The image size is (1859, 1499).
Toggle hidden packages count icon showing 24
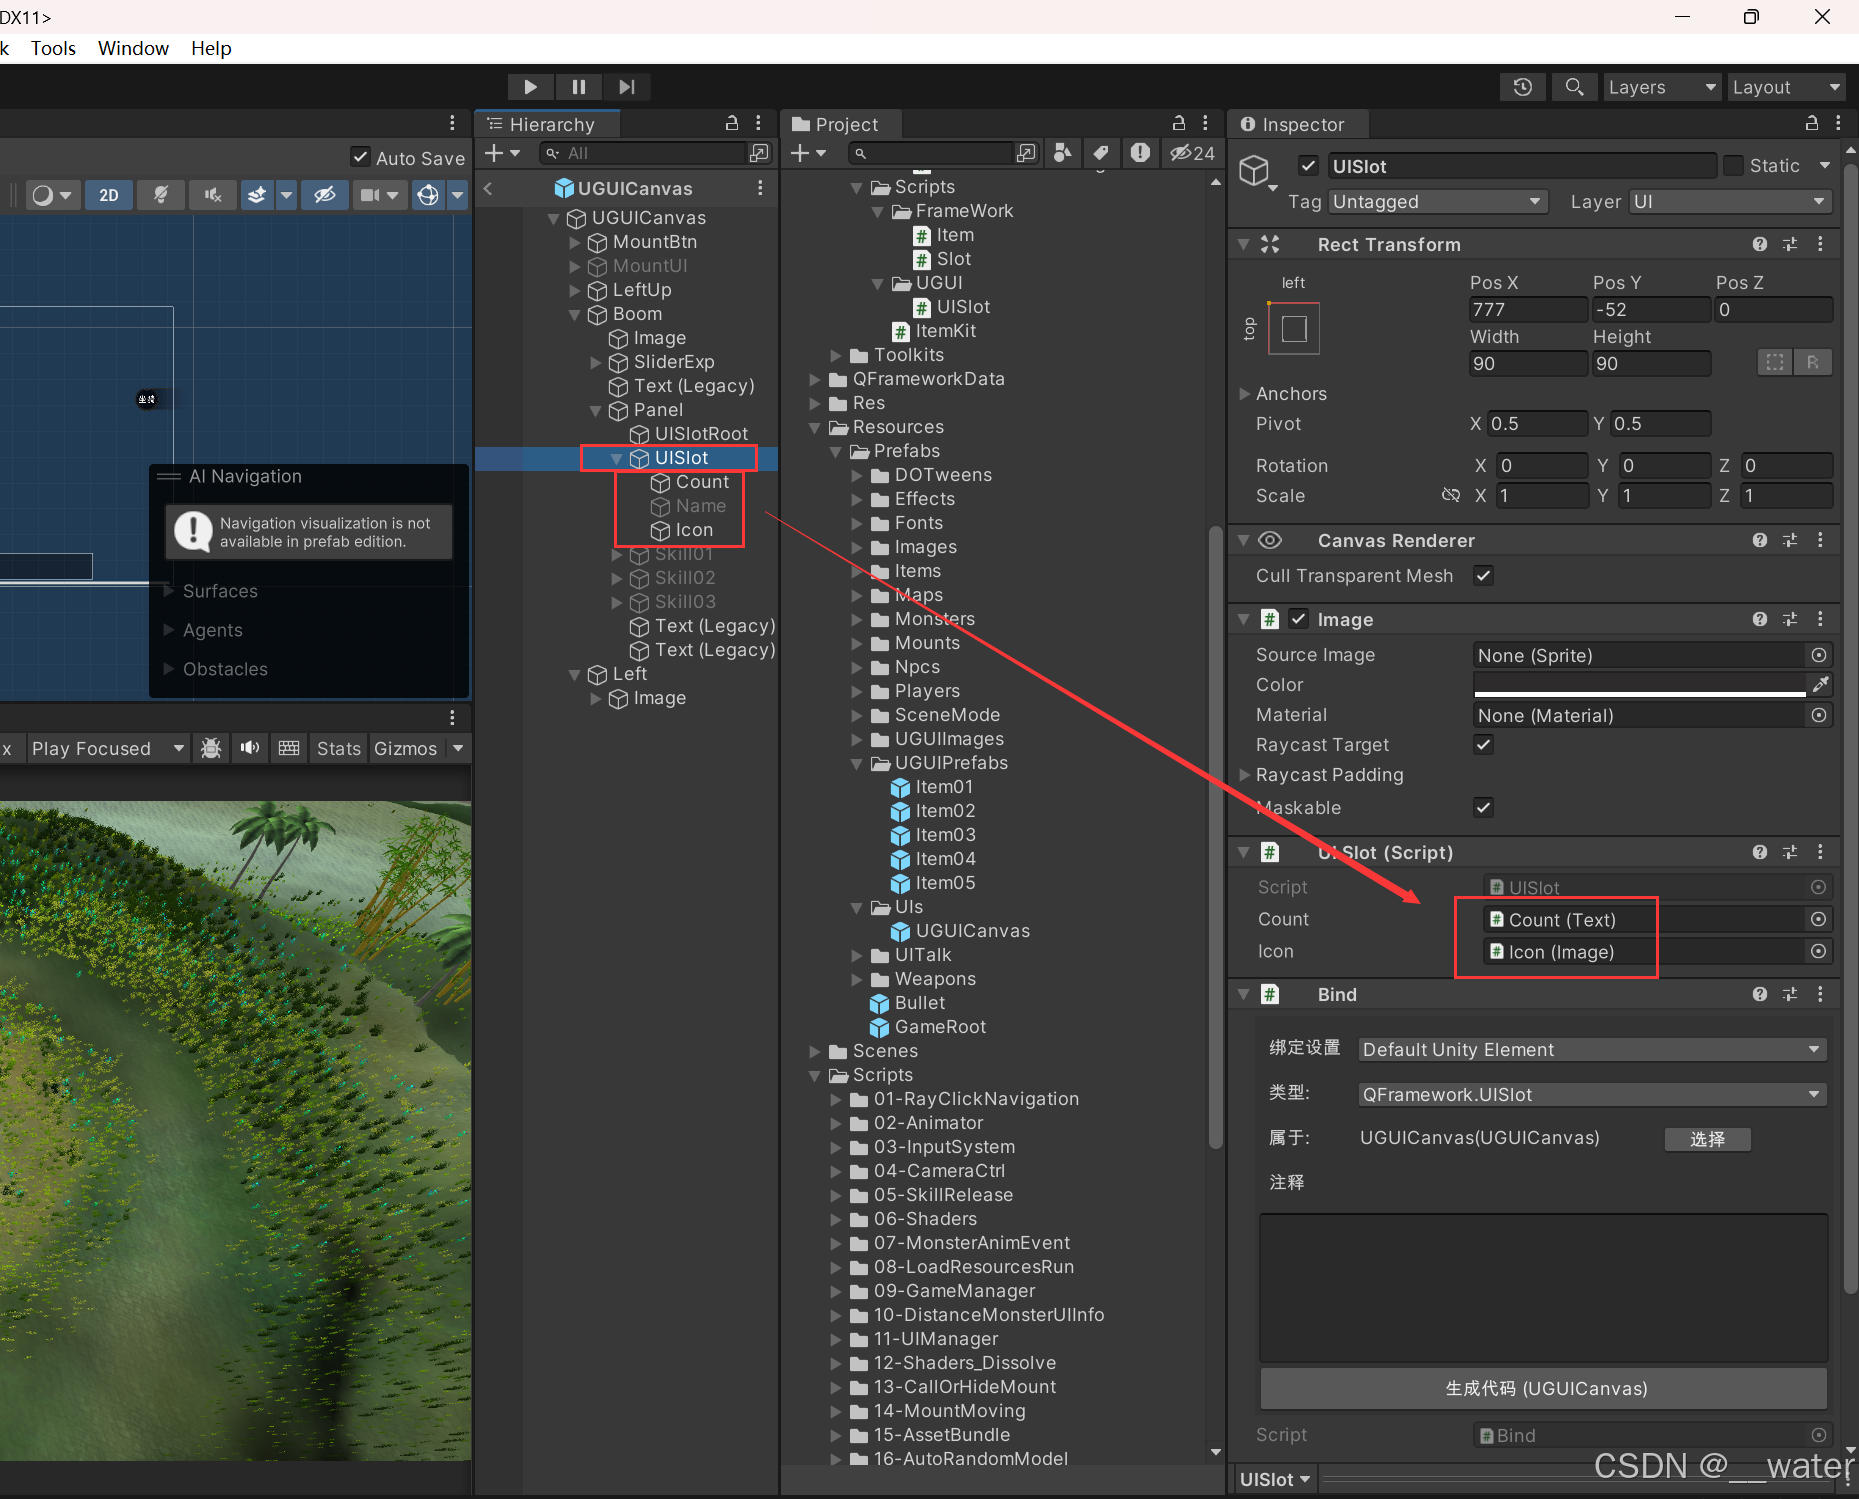[x=1192, y=153]
